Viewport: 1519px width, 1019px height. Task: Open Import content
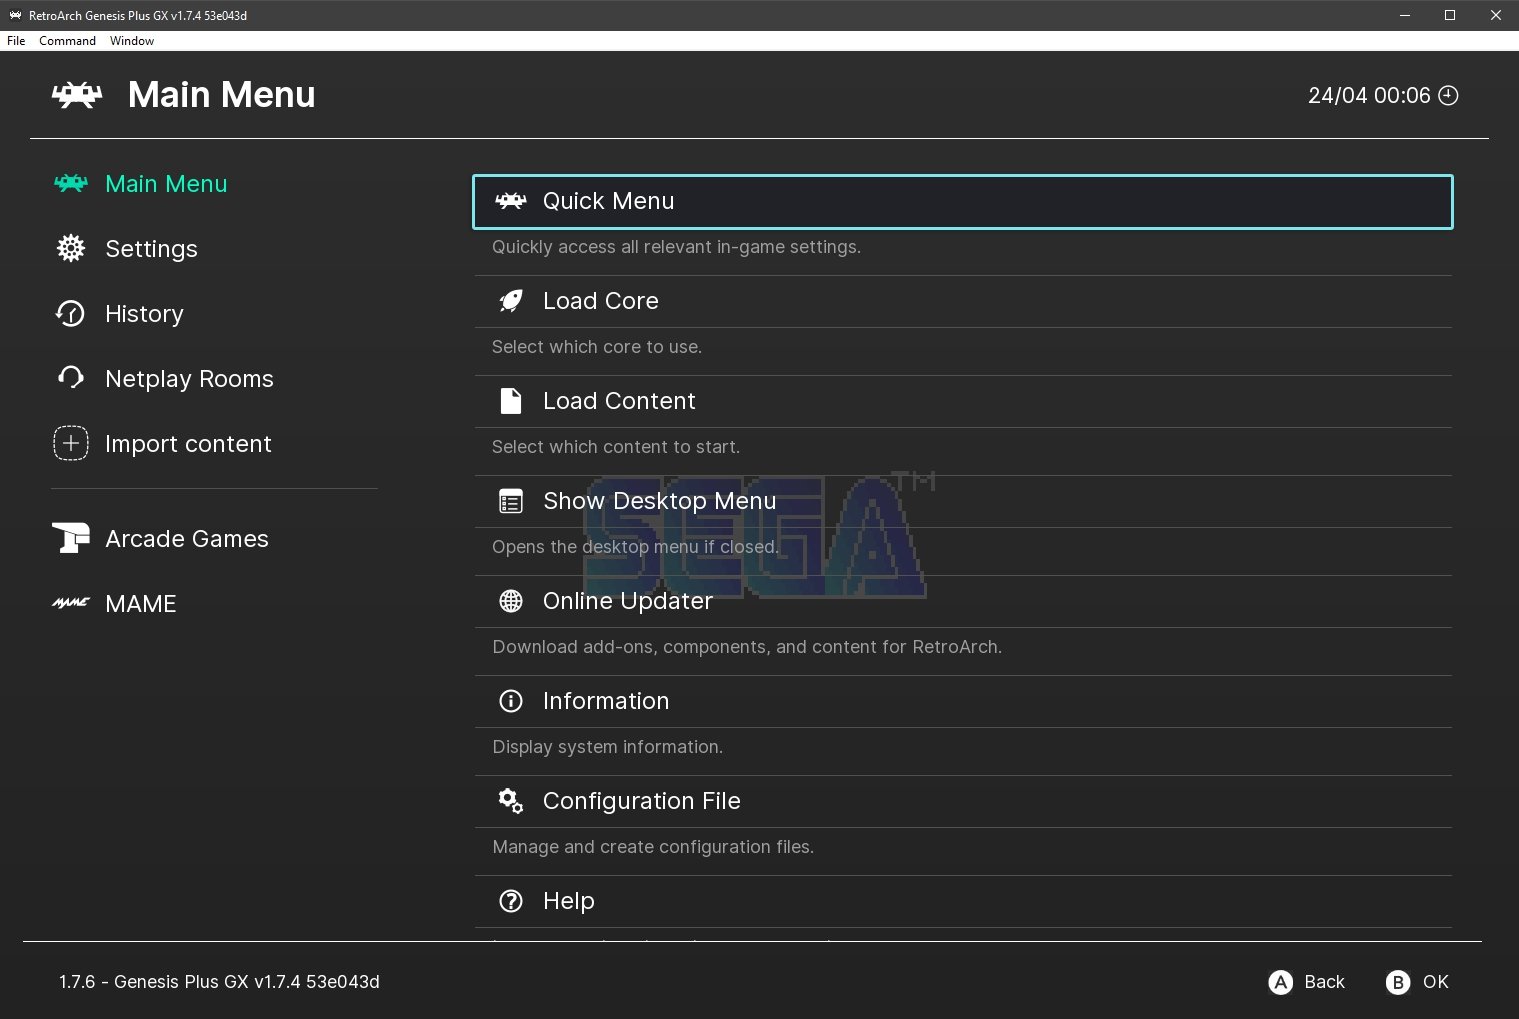tap(188, 444)
